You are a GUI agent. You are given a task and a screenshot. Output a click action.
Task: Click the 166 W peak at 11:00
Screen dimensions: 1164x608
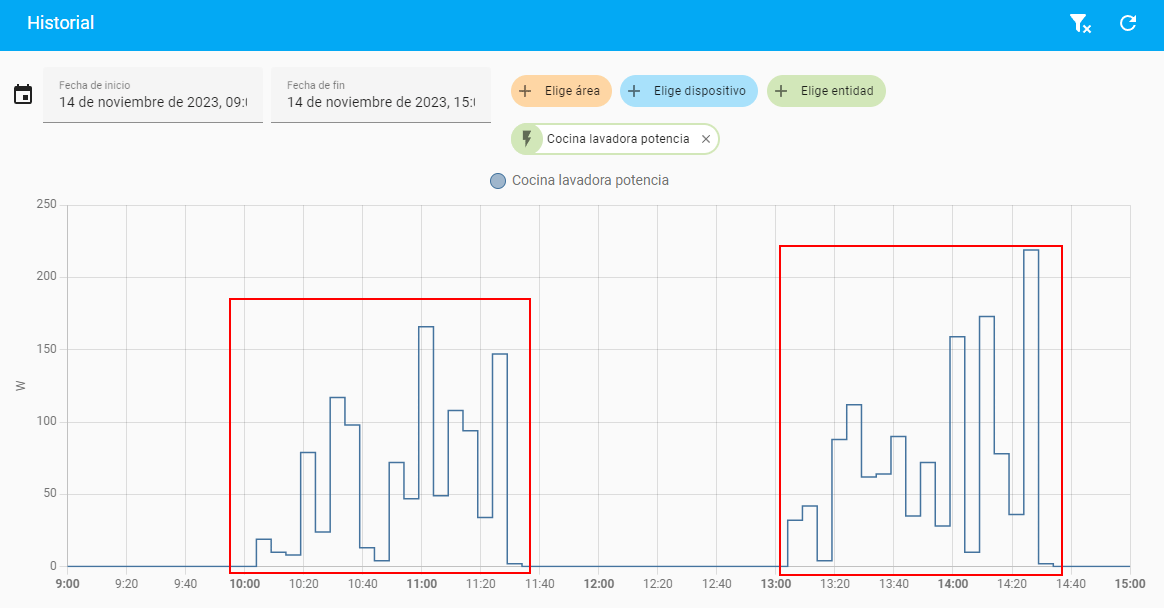(x=426, y=328)
